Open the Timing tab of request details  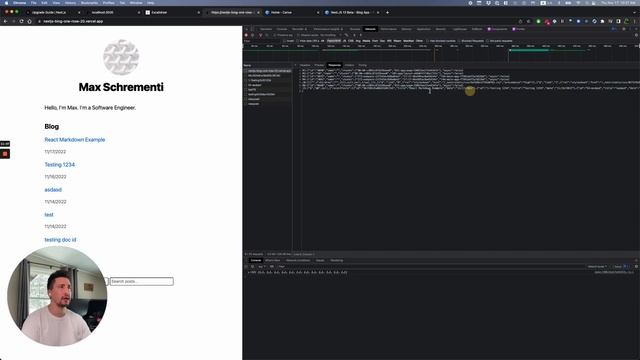(x=362, y=65)
